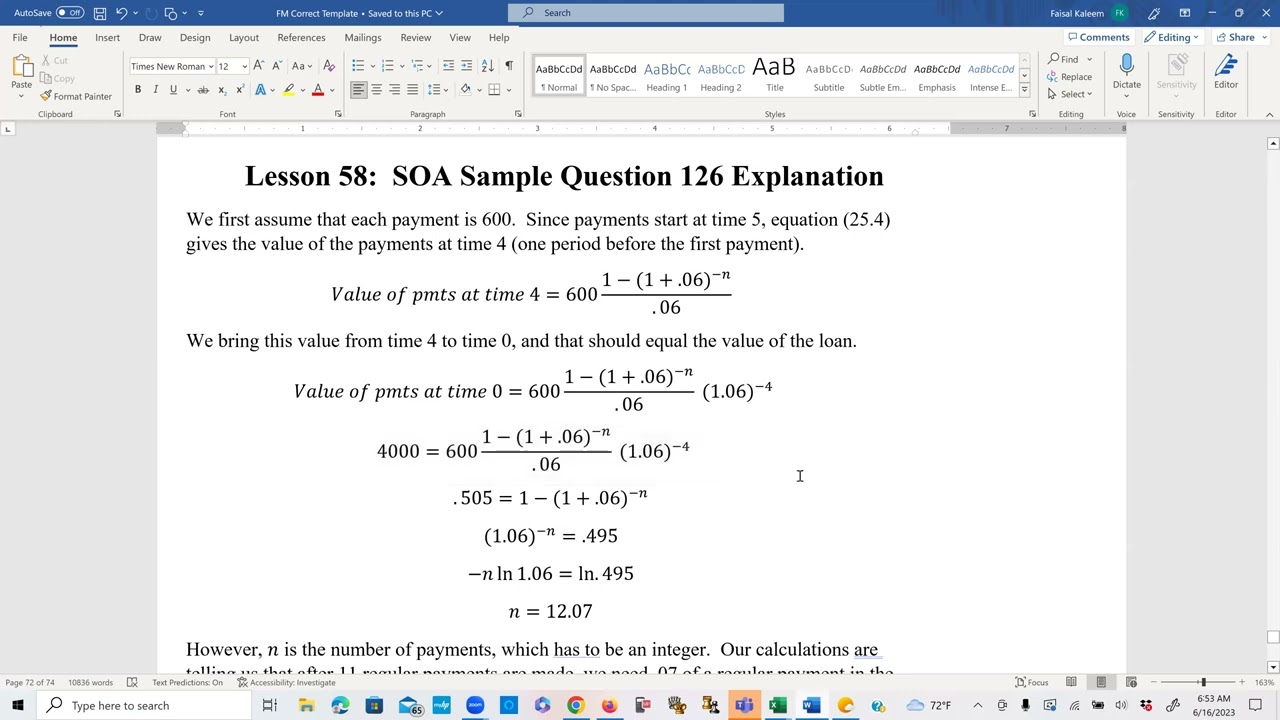
Task: Open the References tab
Action: tap(301, 37)
